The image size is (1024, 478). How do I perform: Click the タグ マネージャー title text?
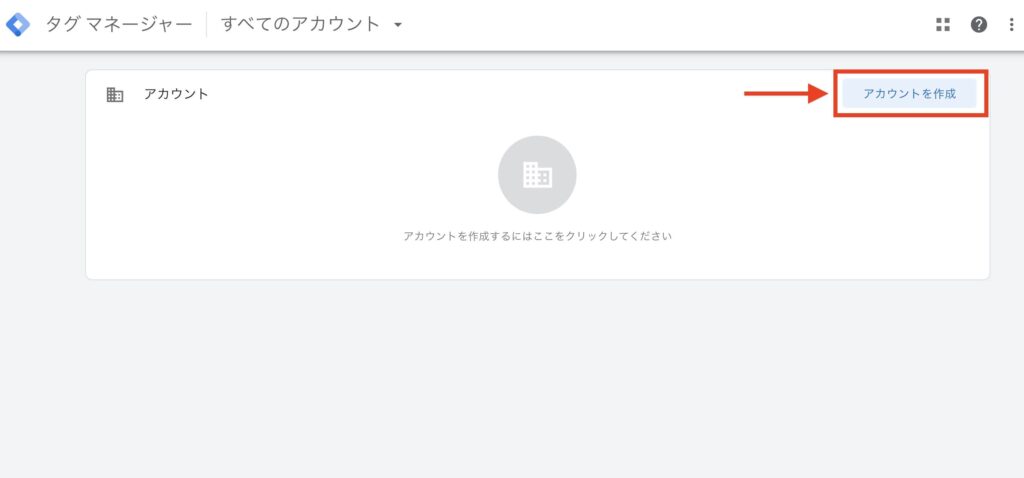point(119,25)
